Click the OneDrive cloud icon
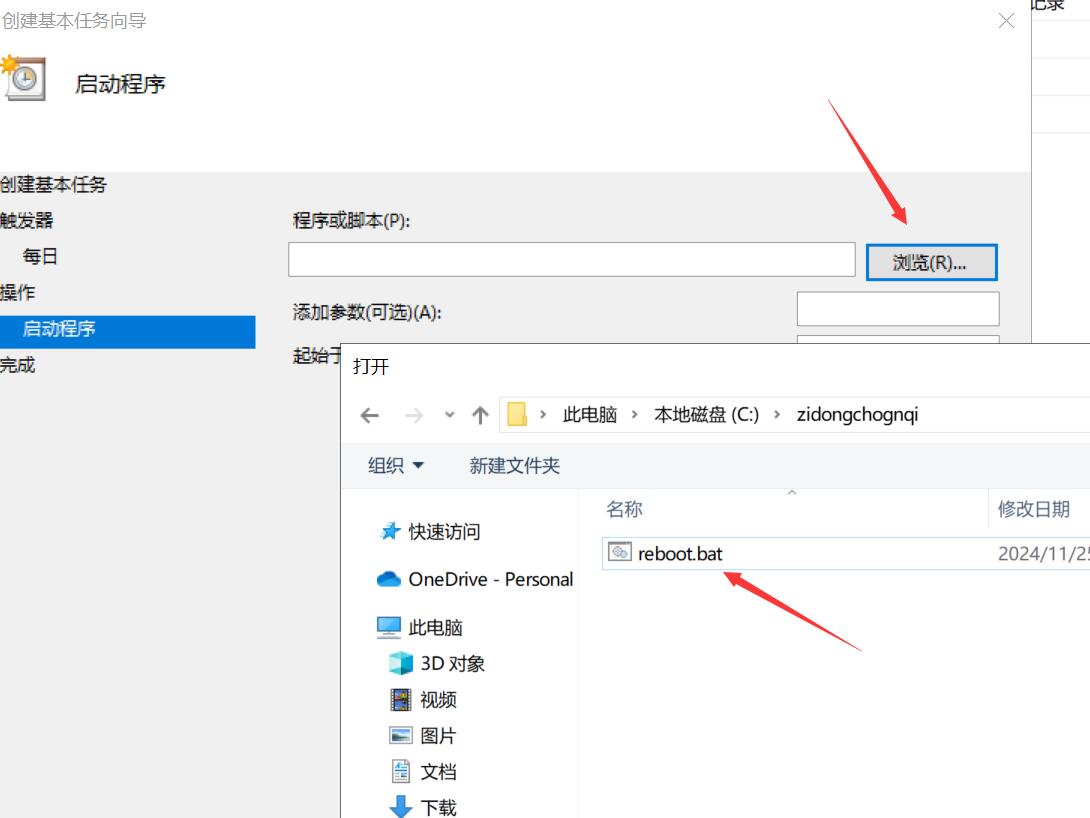 click(389, 579)
